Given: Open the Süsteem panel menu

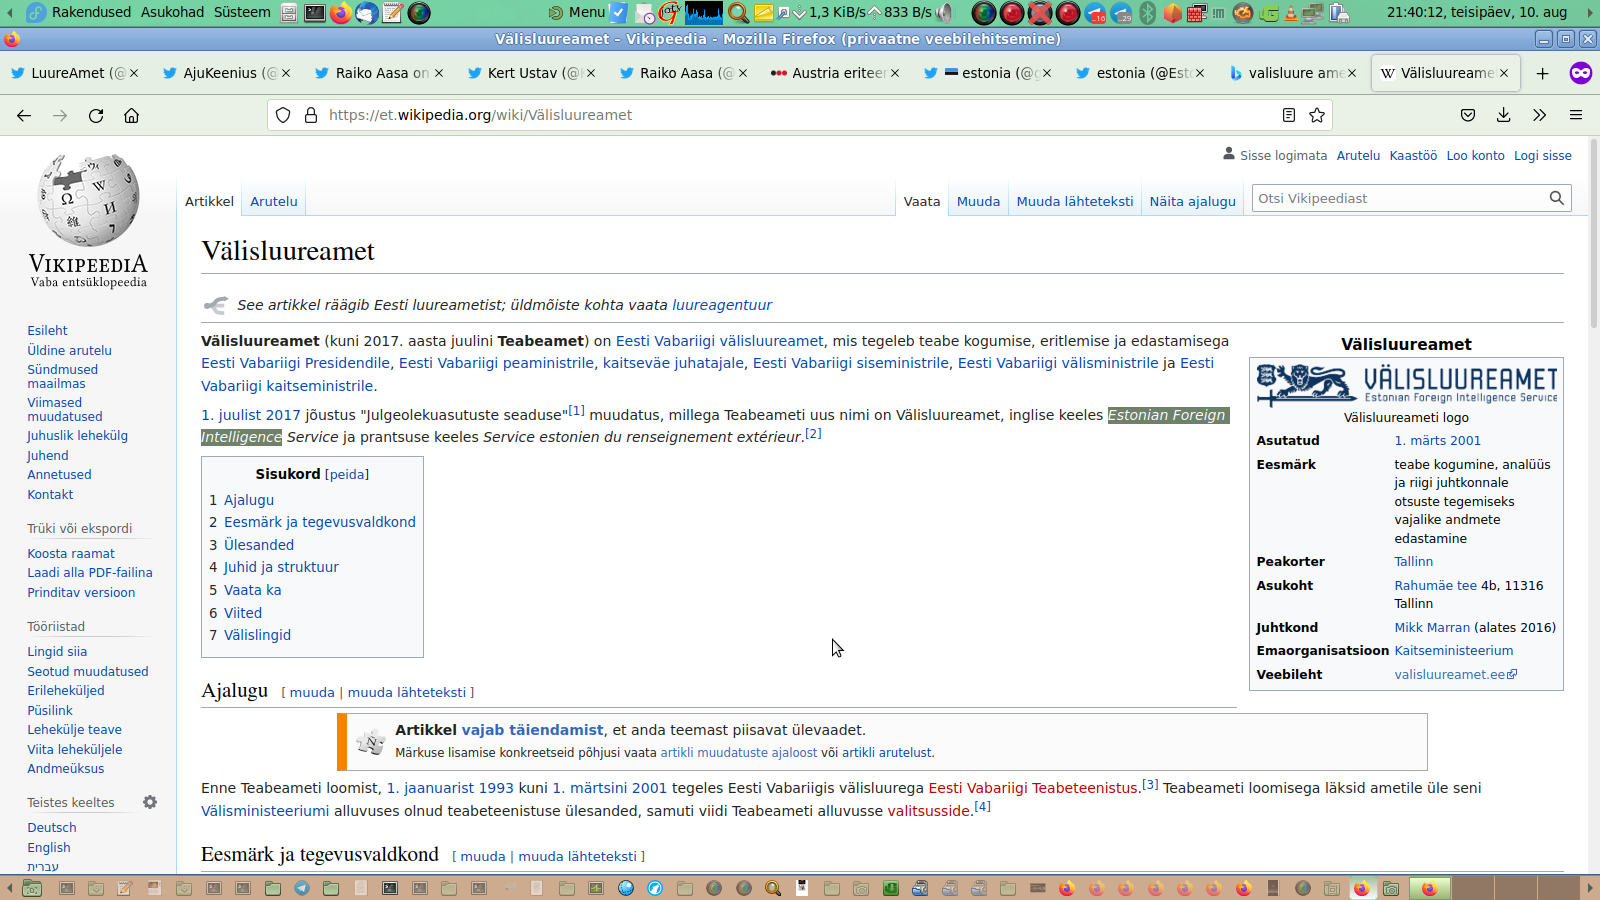Looking at the screenshot, I should (242, 12).
